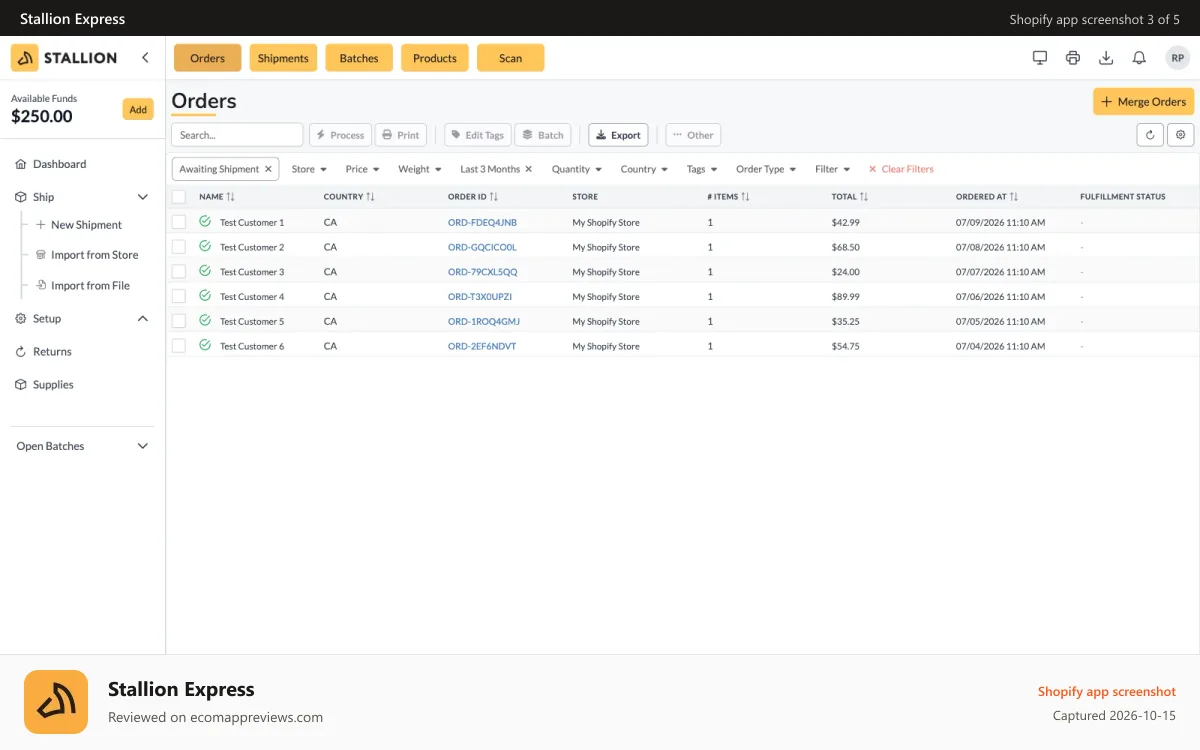Sort by Ordered At with the sort arrows
This screenshot has width=1200, height=750.
(x=1014, y=197)
